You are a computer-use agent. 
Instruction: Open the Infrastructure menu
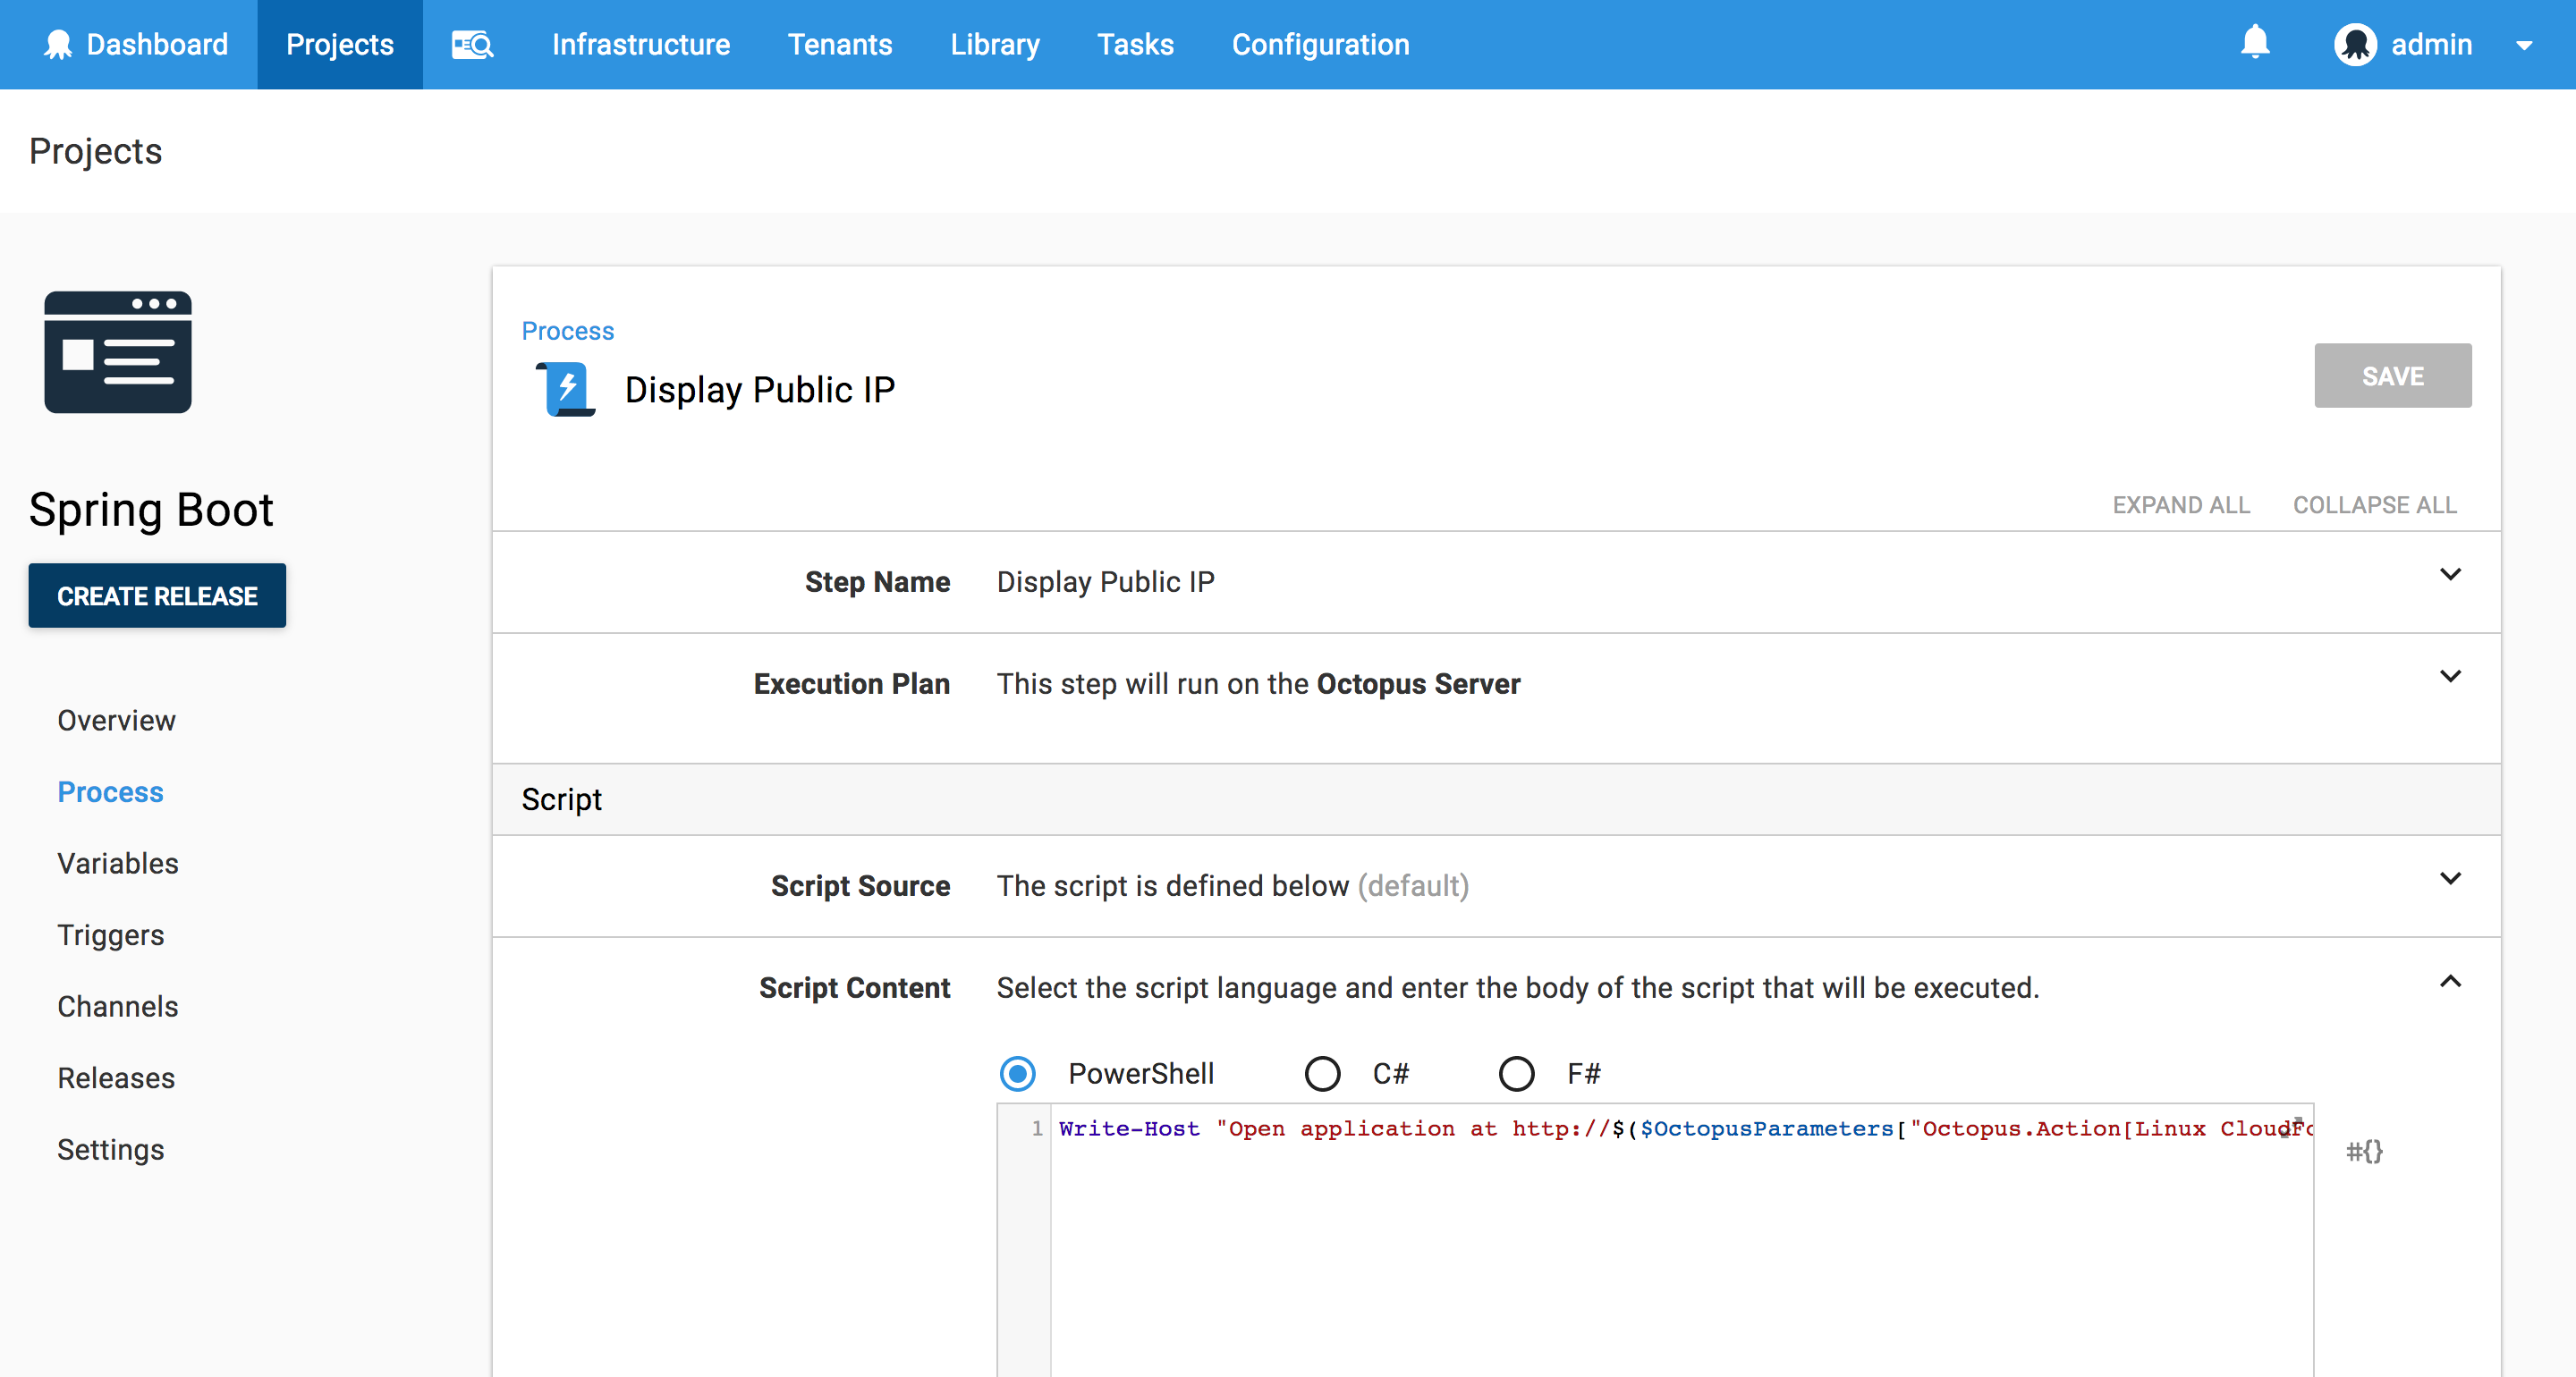coord(640,45)
